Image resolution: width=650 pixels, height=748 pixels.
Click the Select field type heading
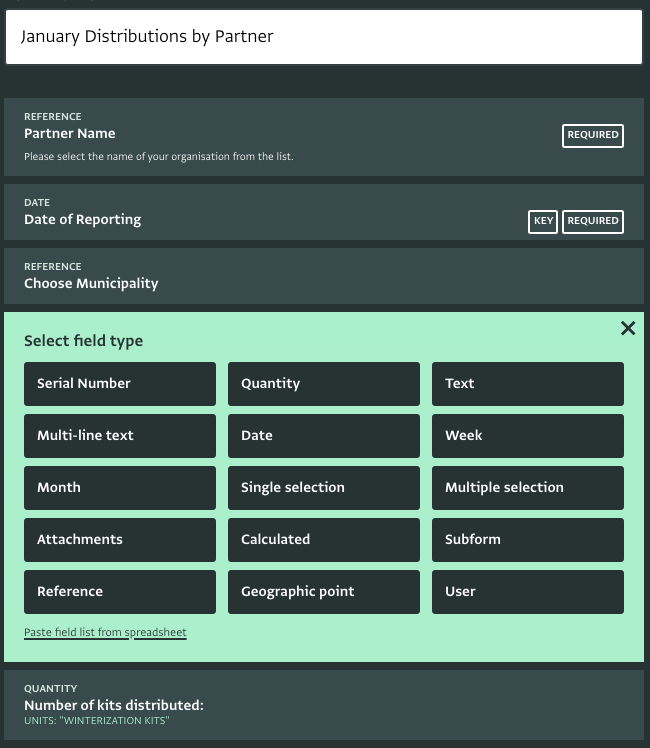click(x=83, y=341)
